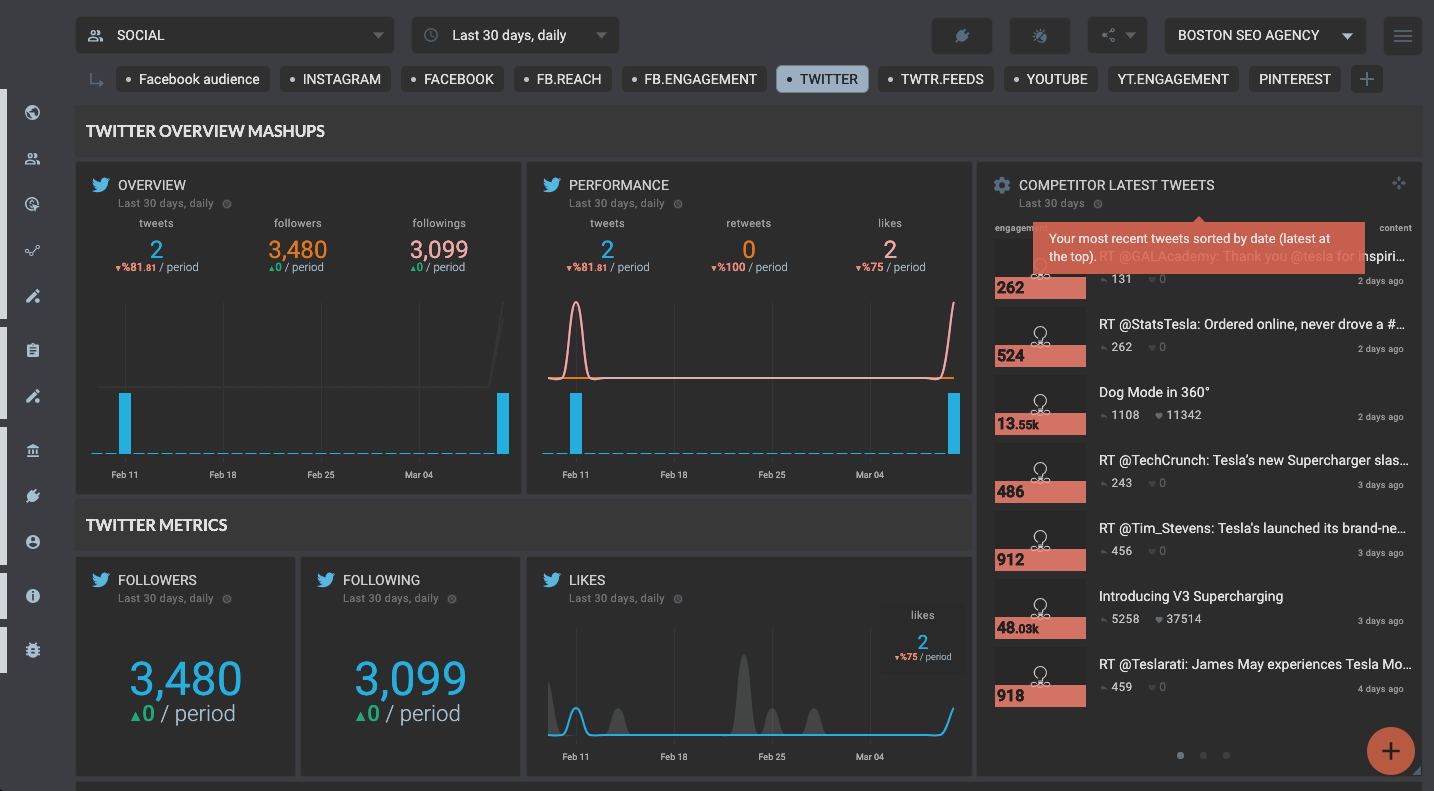Click the tweet thumbnail with 48.03k engagement
This screenshot has height=791, width=1434.
tap(1040, 608)
